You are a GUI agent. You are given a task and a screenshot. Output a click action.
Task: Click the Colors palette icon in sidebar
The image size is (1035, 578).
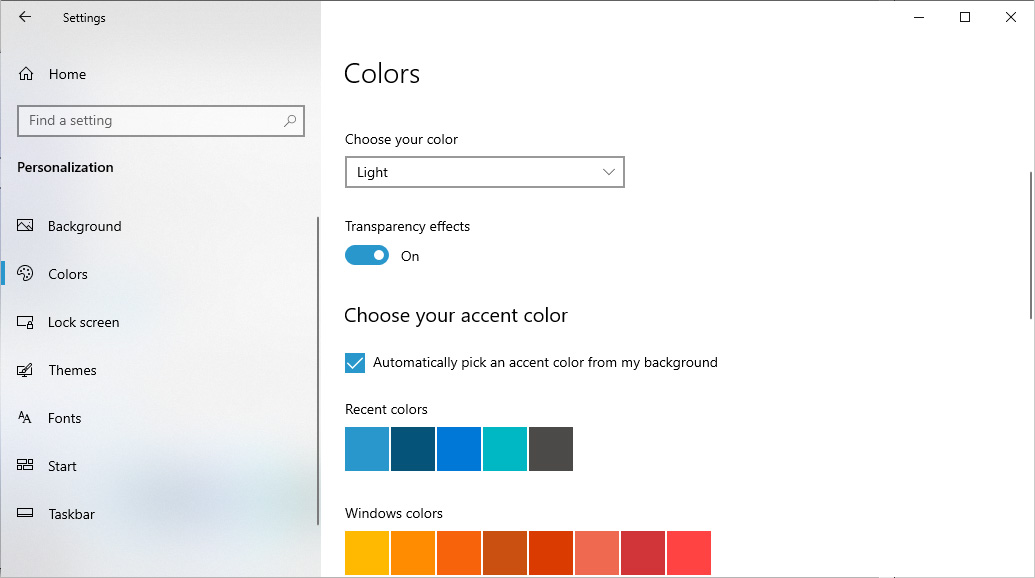pos(25,274)
